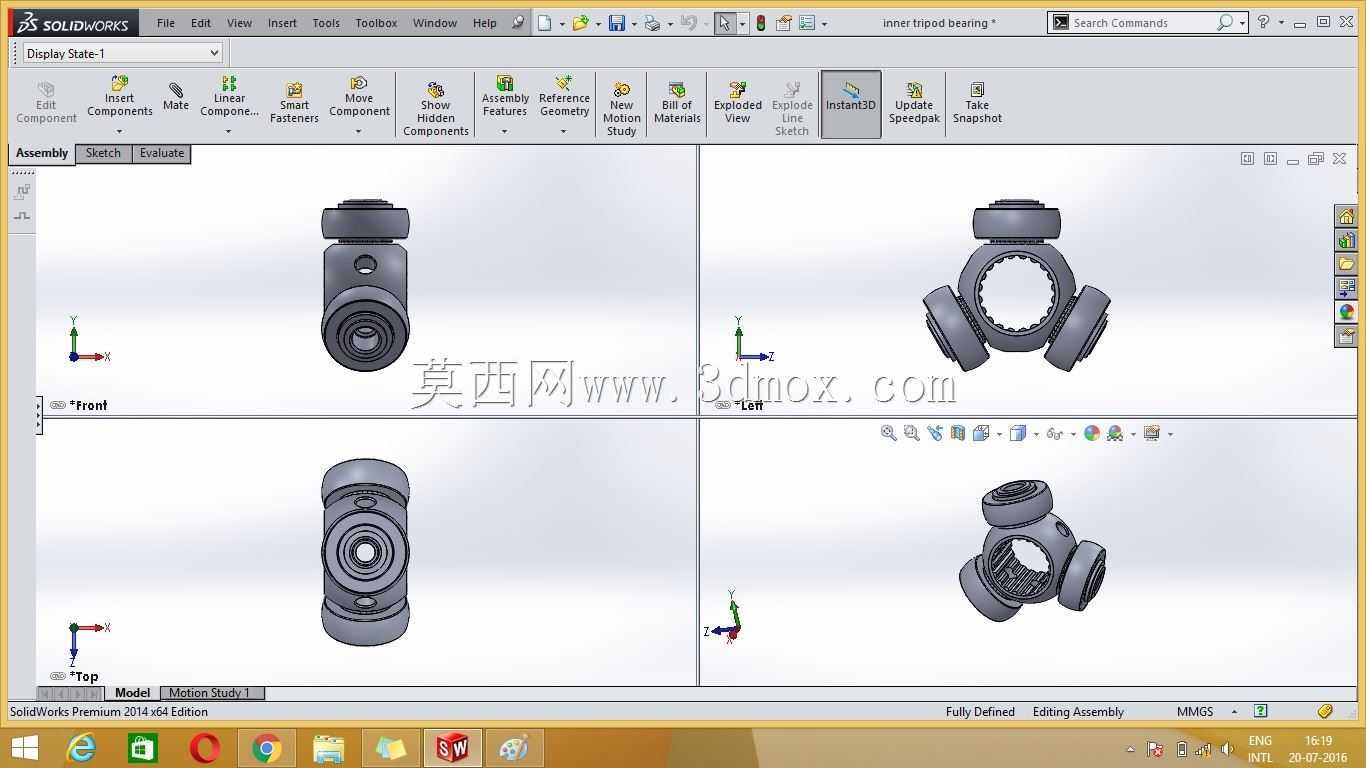Screen dimensions: 1366x768
Task: Click the Apply Scene icon
Action: tap(1115, 433)
